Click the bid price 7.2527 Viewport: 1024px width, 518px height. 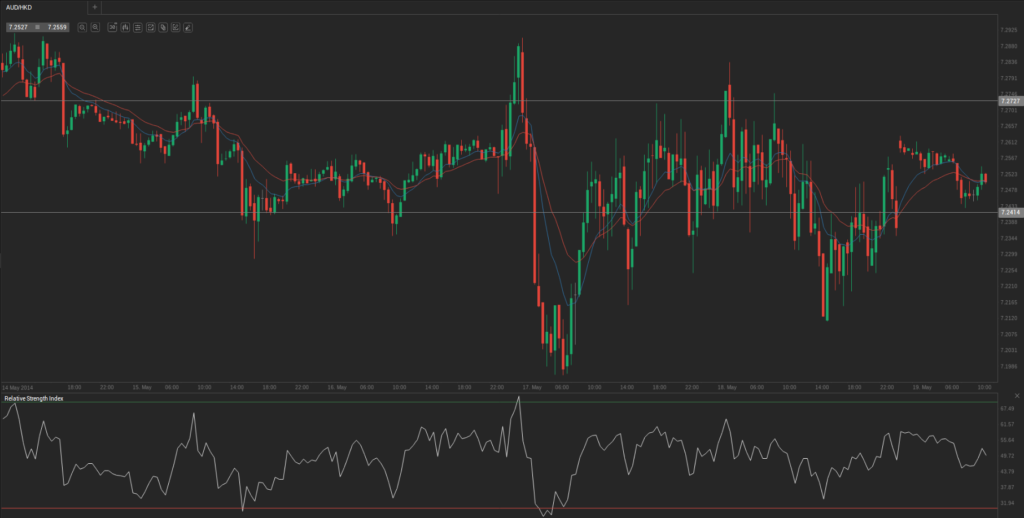click(18, 27)
